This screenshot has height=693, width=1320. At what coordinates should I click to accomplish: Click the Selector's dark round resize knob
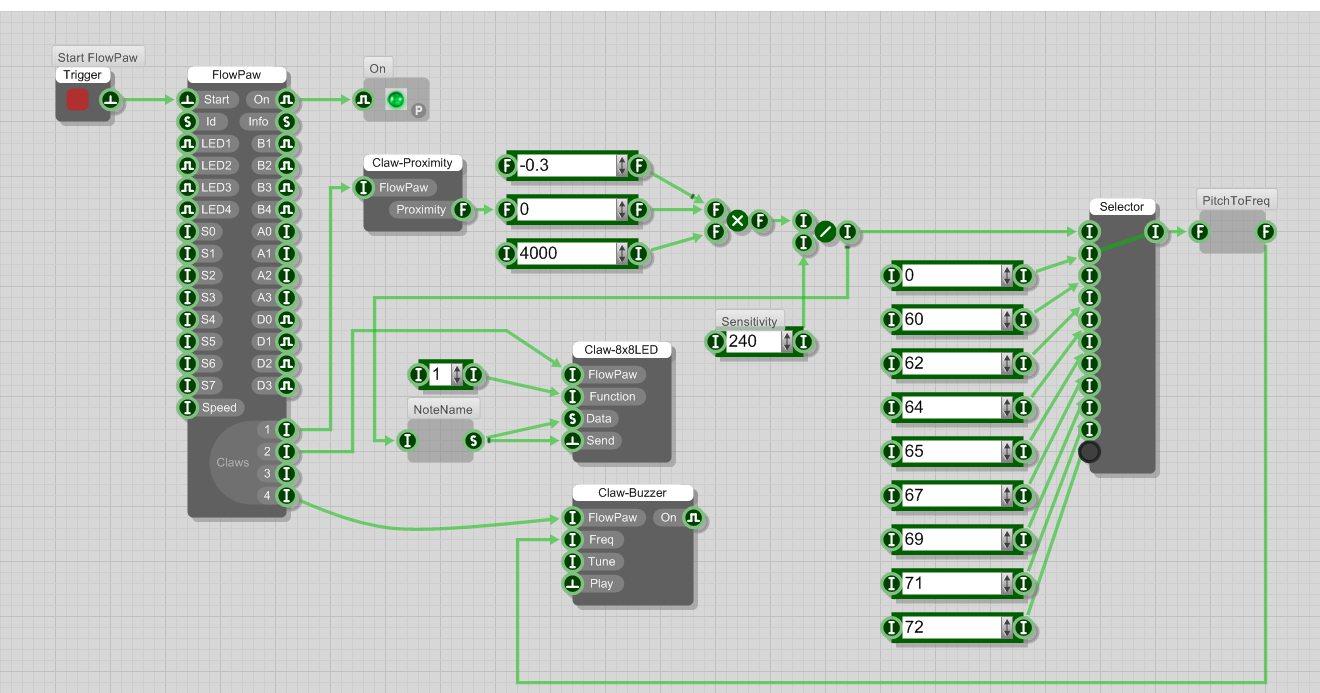pyautogui.click(x=1090, y=452)
